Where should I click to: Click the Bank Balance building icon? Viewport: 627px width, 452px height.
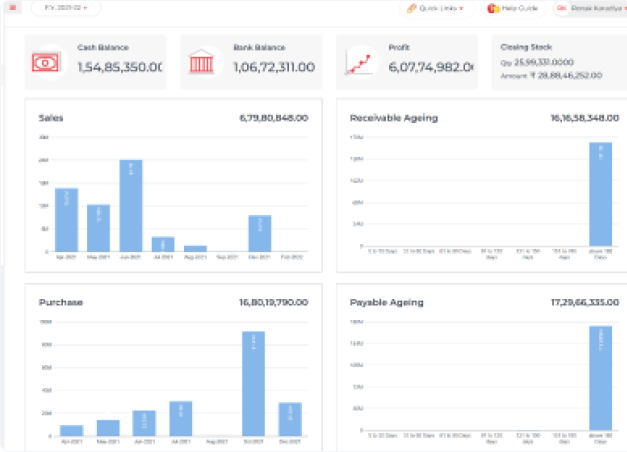pyautogui.click(x=201, y=62)
